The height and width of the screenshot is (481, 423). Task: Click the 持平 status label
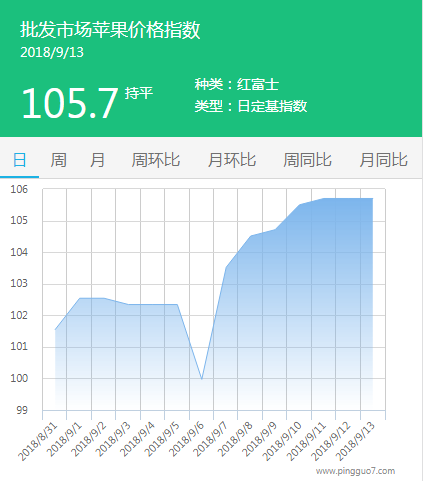pos(139,93)
